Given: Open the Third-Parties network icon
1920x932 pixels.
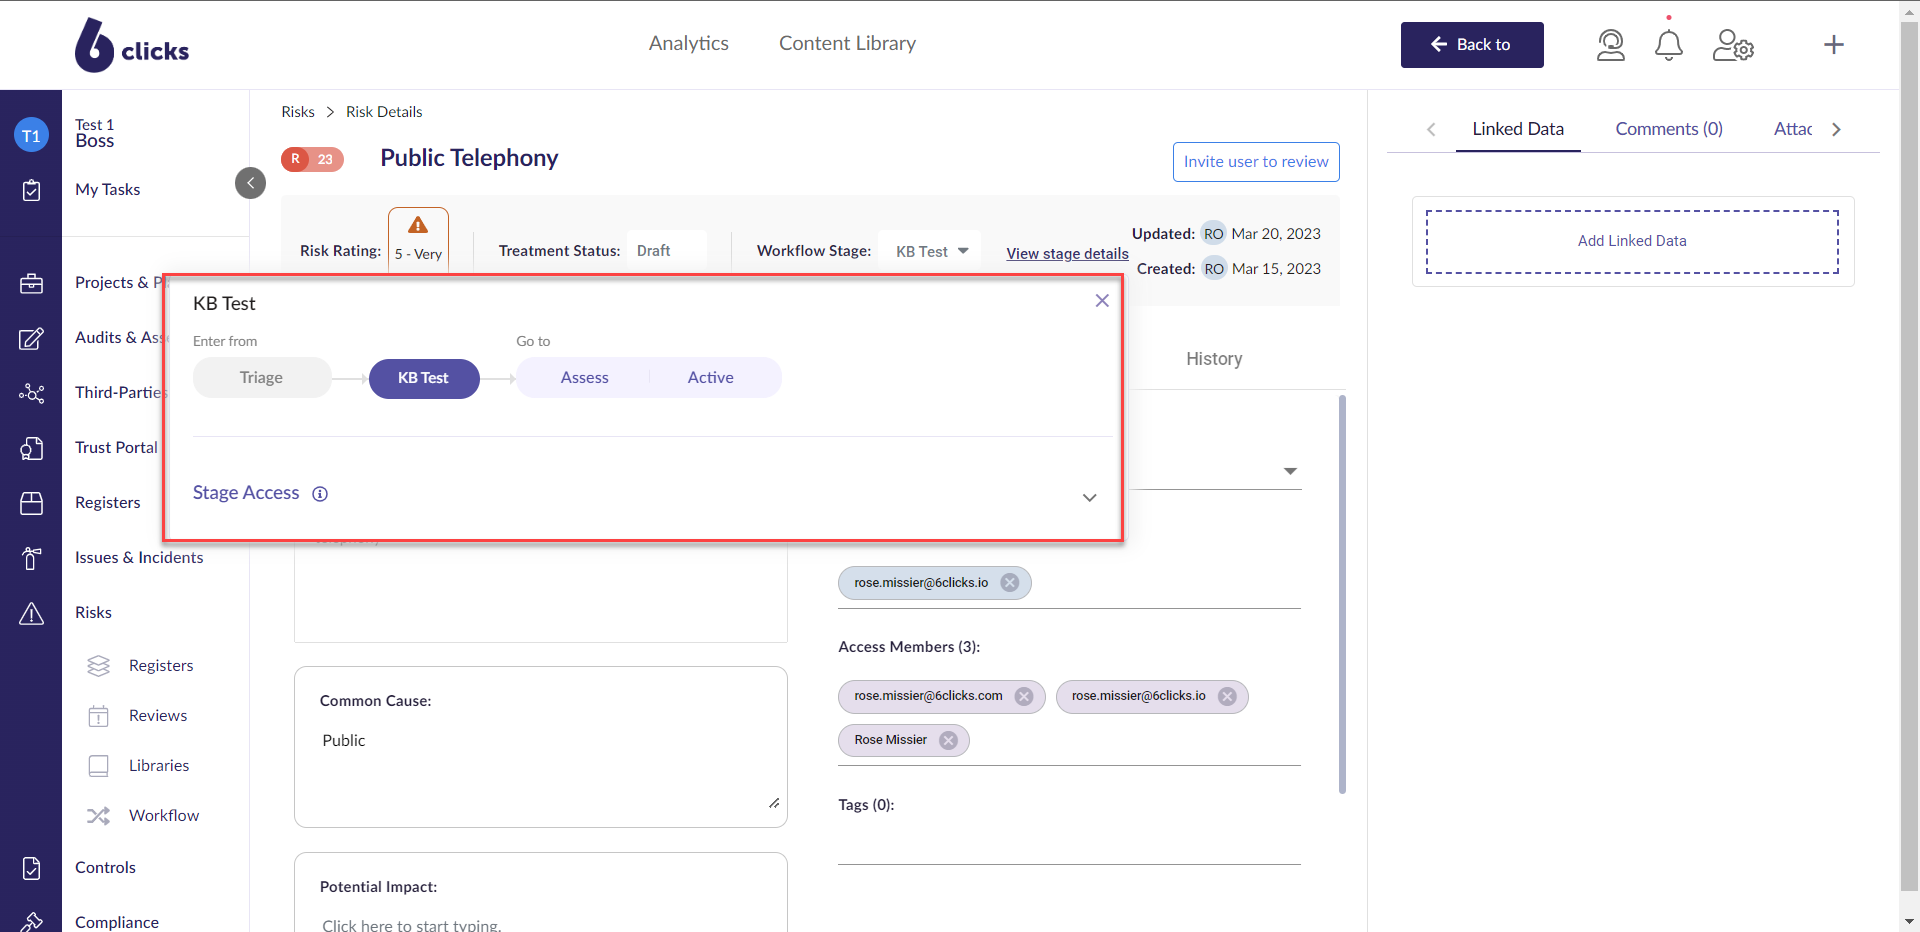Looking at the screenshot, I should pos(32,393).
